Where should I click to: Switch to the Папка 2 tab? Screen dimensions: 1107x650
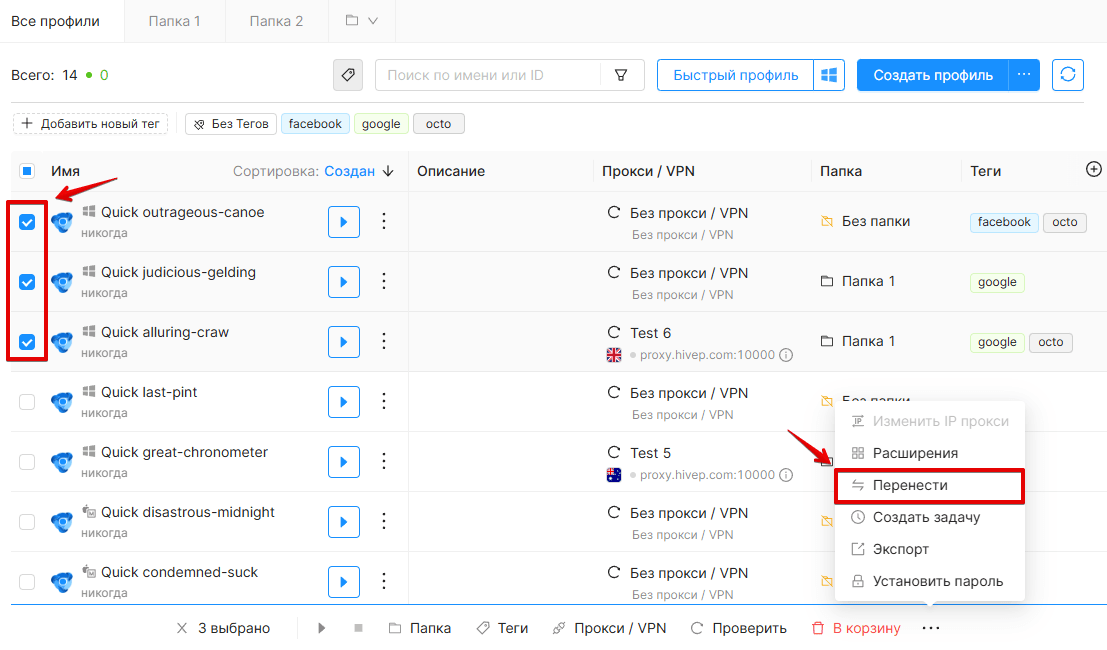(276, 21)
